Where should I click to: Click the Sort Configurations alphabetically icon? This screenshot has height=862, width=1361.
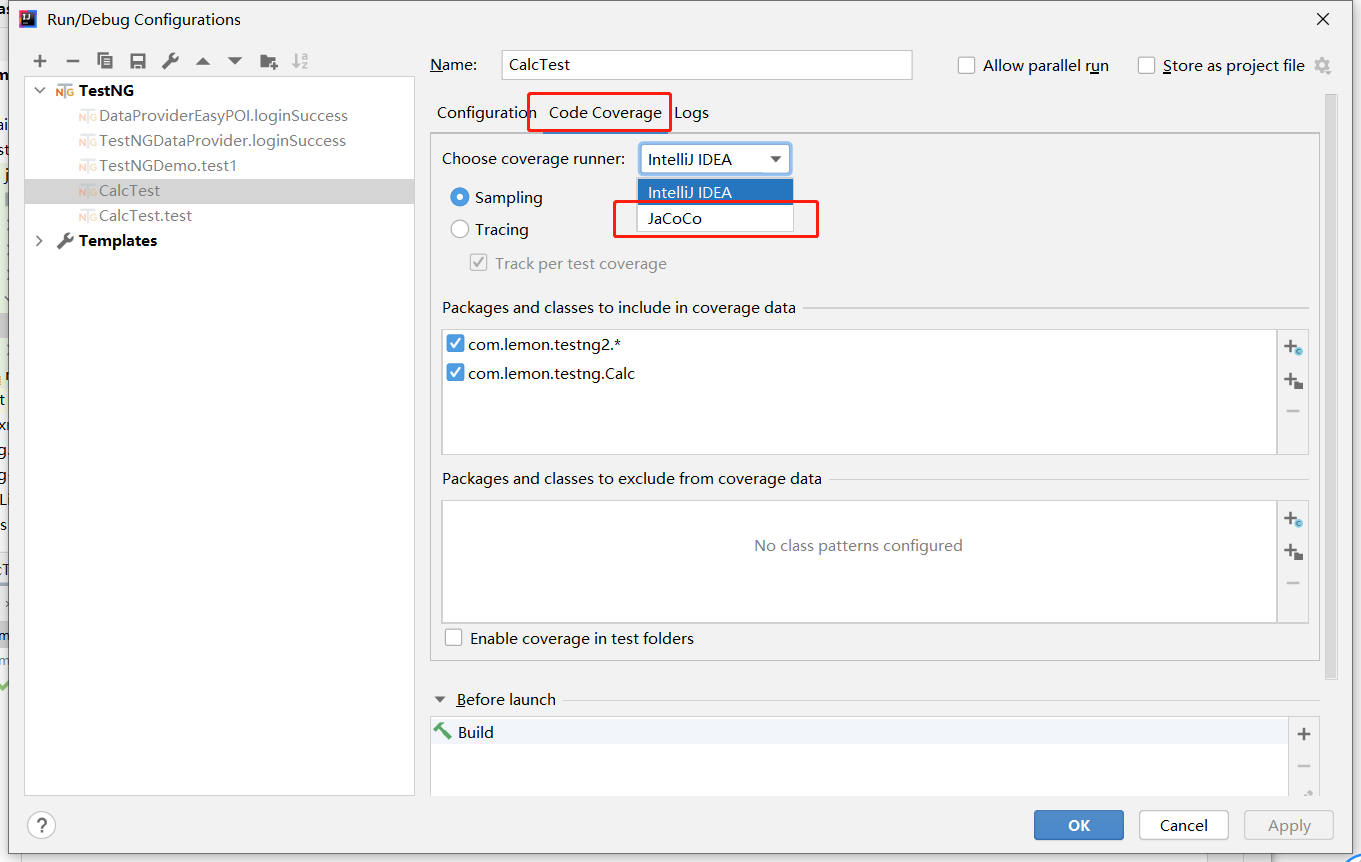click(300, 62)
